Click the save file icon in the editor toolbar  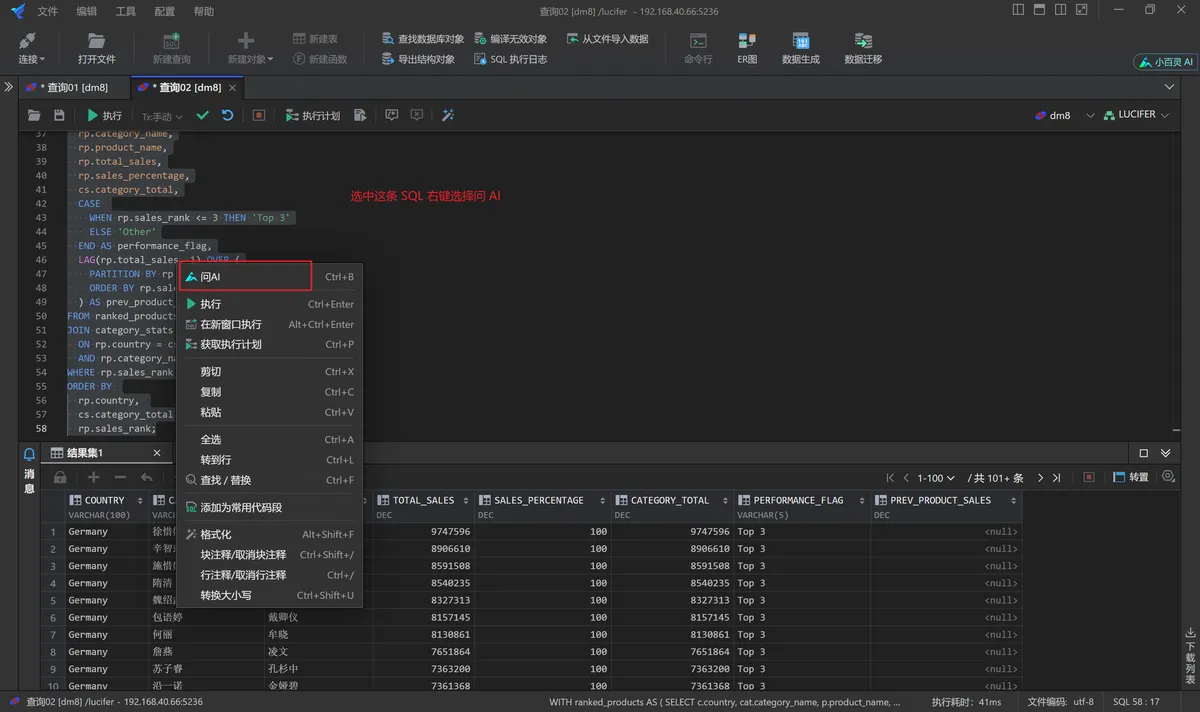coord(59,116)
